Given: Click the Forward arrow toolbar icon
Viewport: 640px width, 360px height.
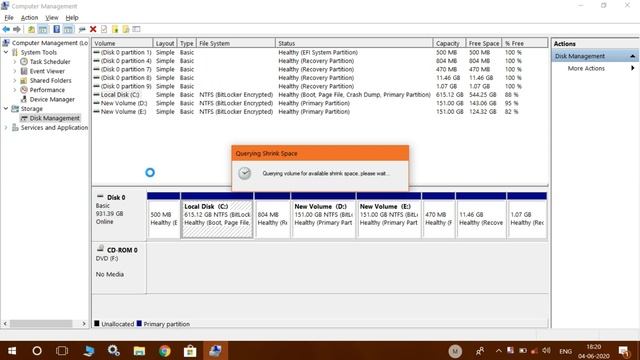Looking at the screenshot, I should pyautogui.click(x=17, y=29).
